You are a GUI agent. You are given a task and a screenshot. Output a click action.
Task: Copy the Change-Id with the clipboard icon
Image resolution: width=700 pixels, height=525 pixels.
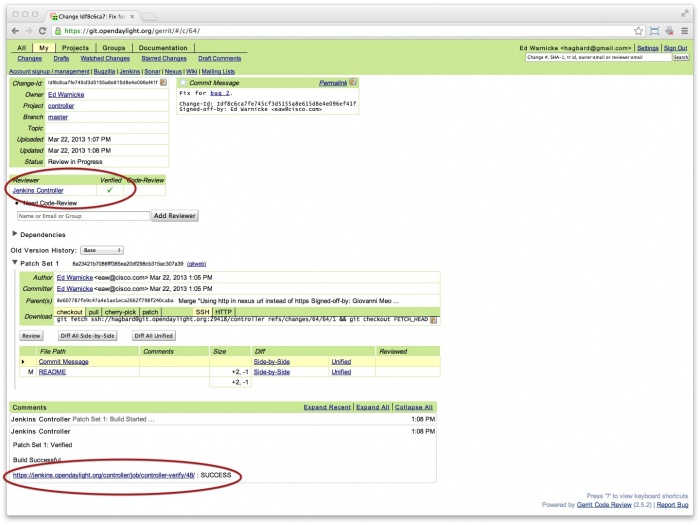point(163,83)
